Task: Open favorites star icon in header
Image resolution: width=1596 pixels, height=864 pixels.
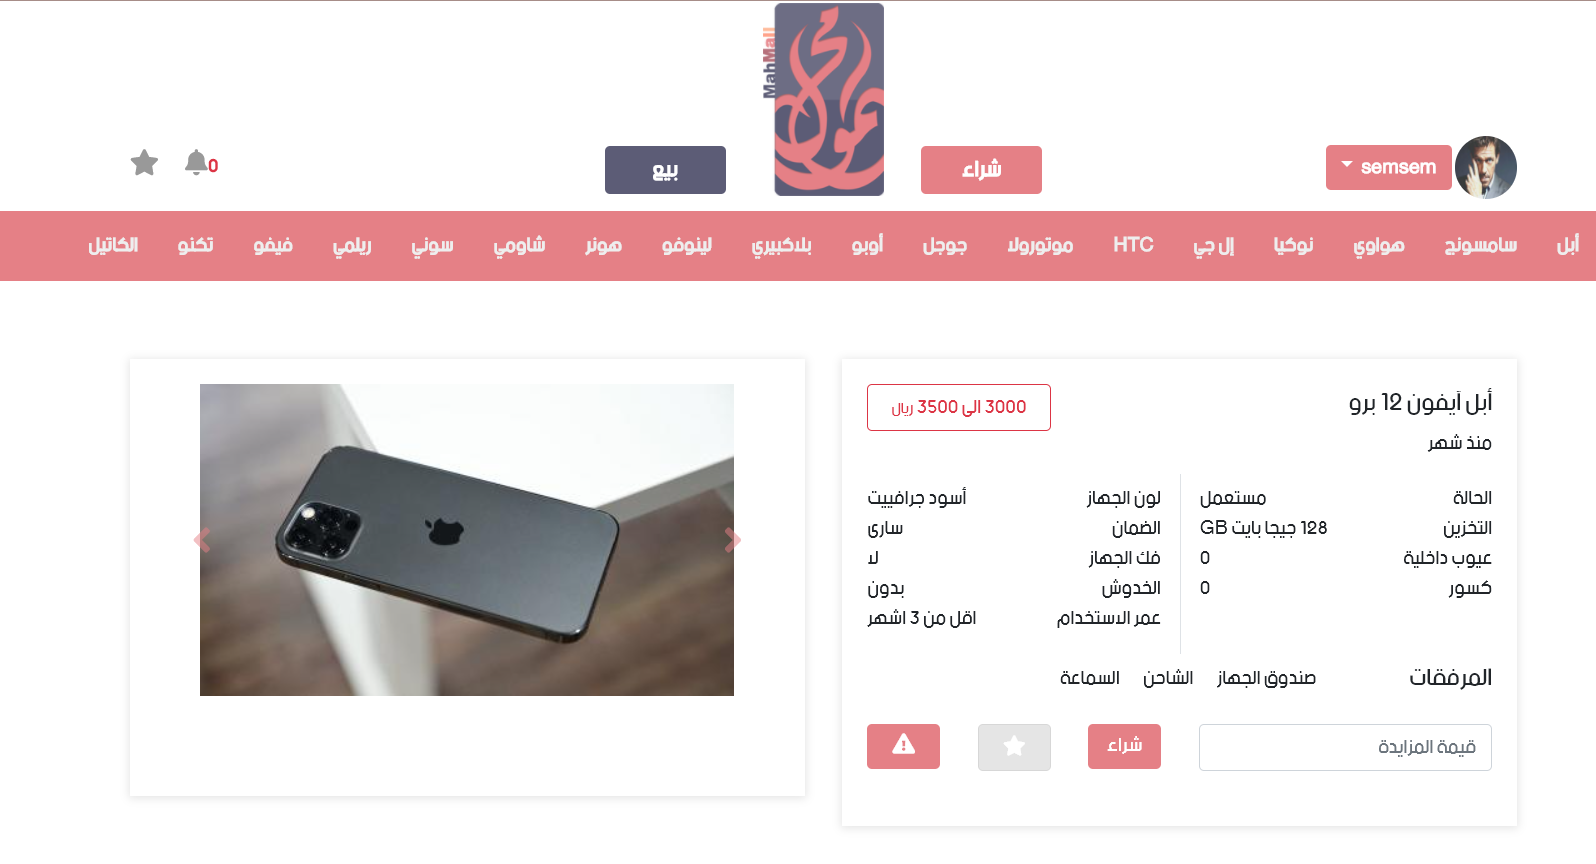Action: click(x=144, y=163)
